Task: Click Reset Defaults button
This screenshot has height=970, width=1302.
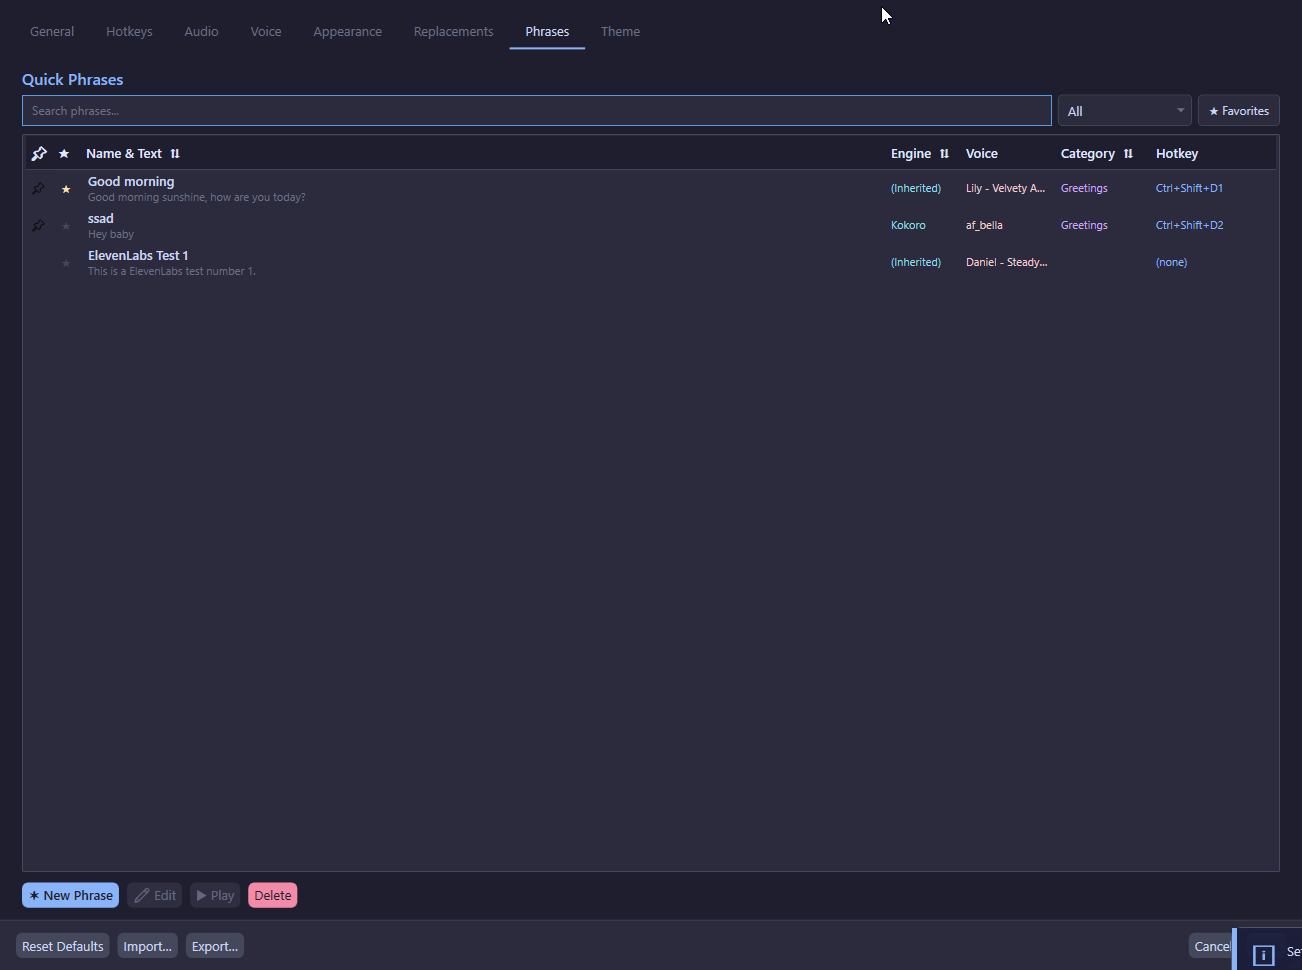Action: point(63,946)
